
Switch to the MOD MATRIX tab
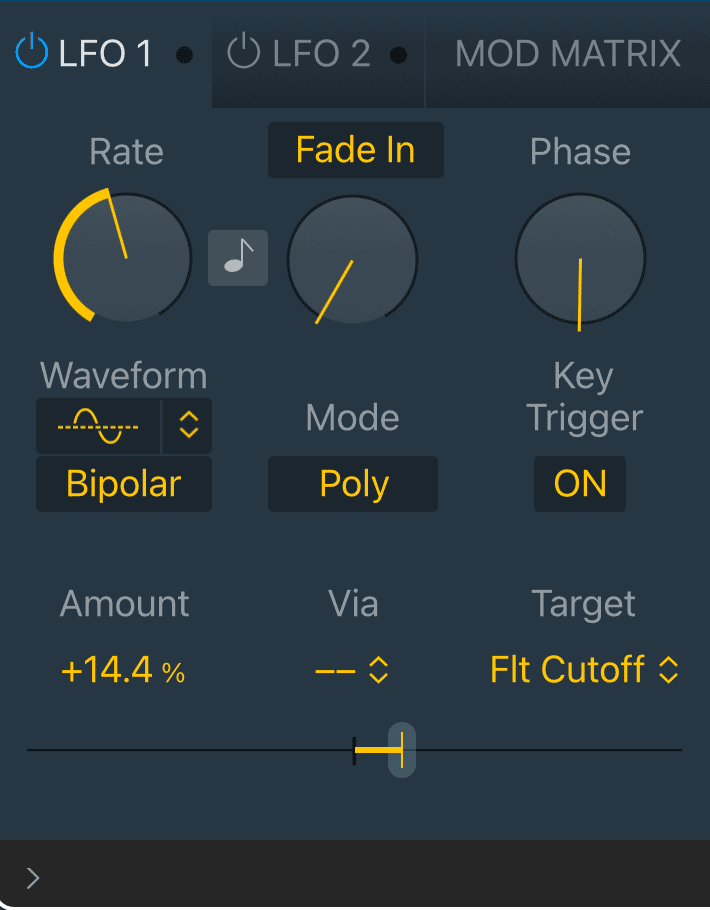pyautogui.click(x=568, y=54)
